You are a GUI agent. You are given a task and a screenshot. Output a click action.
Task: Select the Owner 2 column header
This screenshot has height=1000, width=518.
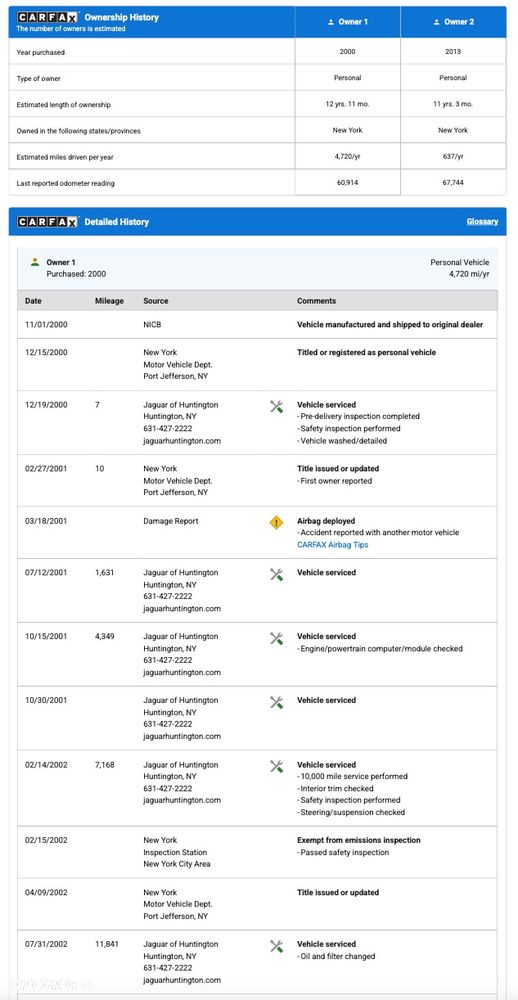454,22
